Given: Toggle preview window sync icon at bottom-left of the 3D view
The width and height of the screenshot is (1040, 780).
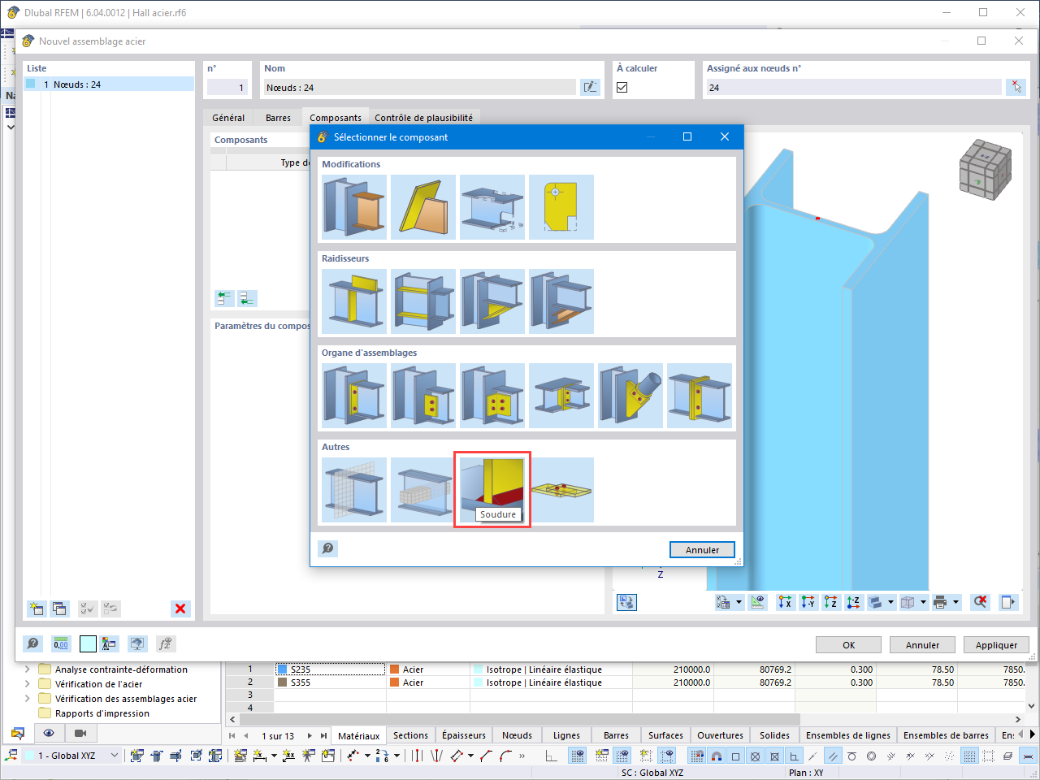Looking at the screenshot, I should [626, 602].
